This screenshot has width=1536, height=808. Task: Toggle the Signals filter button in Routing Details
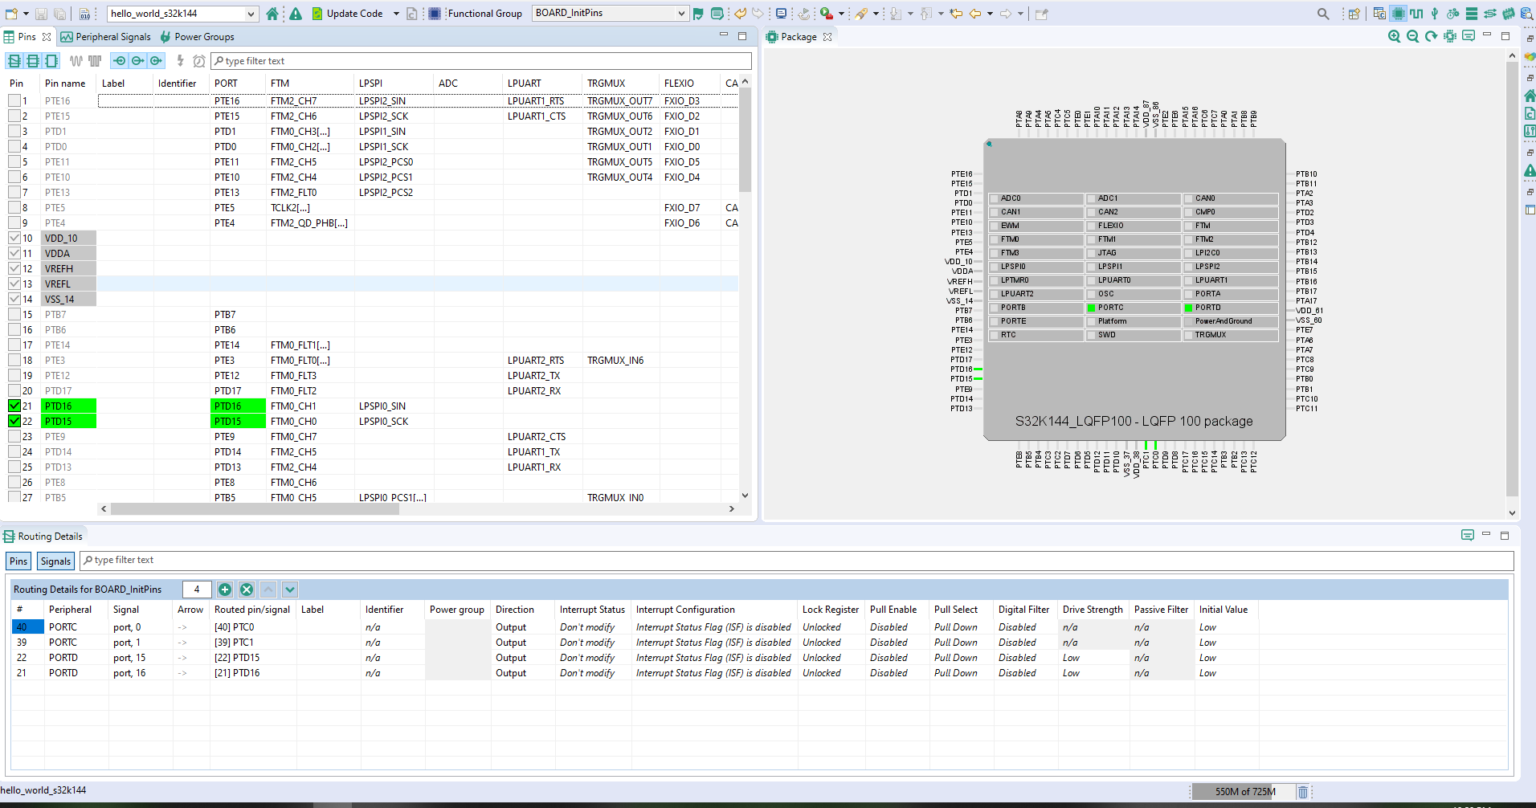(x=56, y=561)
